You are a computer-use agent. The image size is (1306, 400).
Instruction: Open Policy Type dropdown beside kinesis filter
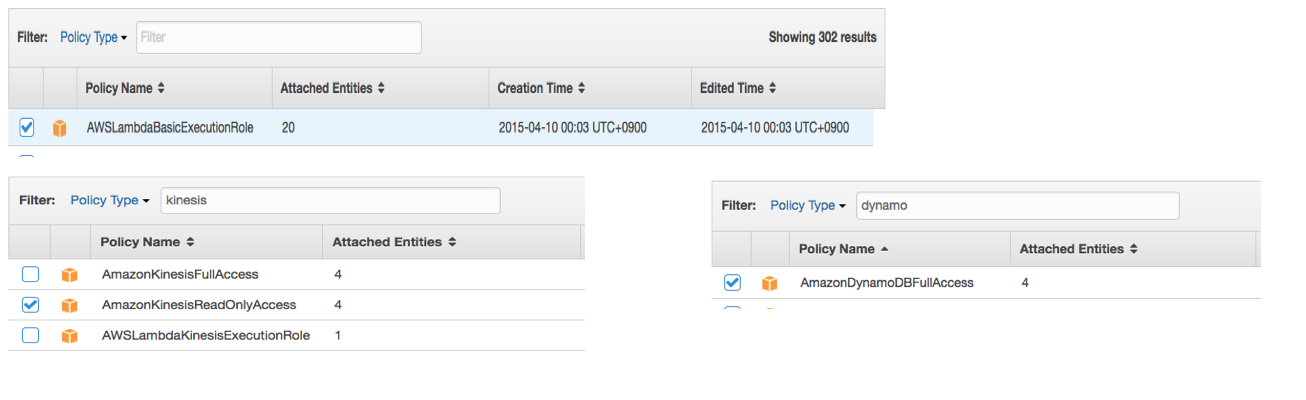(110, 200)
